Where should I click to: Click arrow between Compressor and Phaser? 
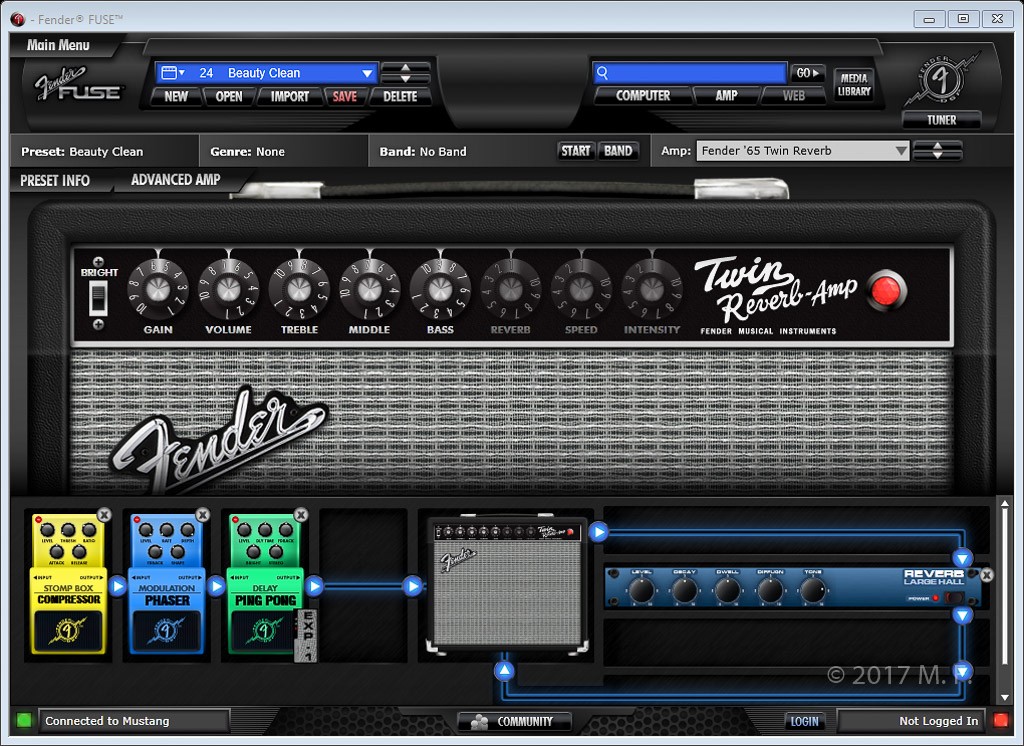click(x=118, y=586)
